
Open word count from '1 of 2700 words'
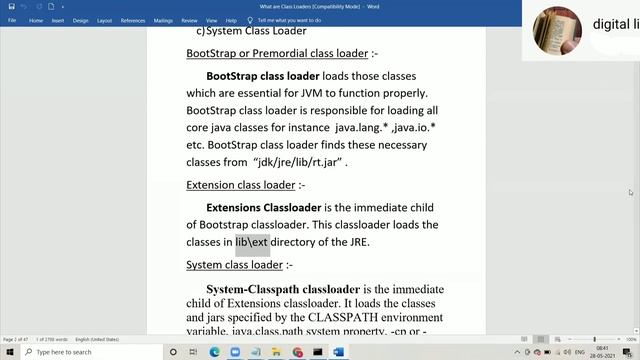click(x=52, y=340)
